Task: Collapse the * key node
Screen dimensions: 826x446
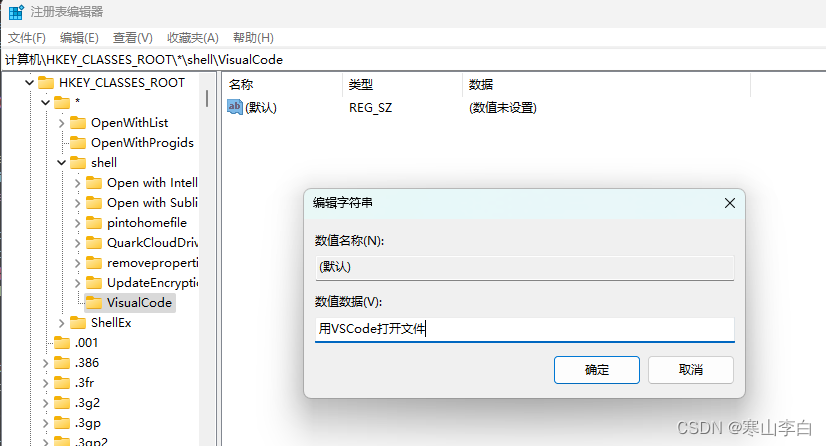Action: pyautogui.click(x=45, y=102)
